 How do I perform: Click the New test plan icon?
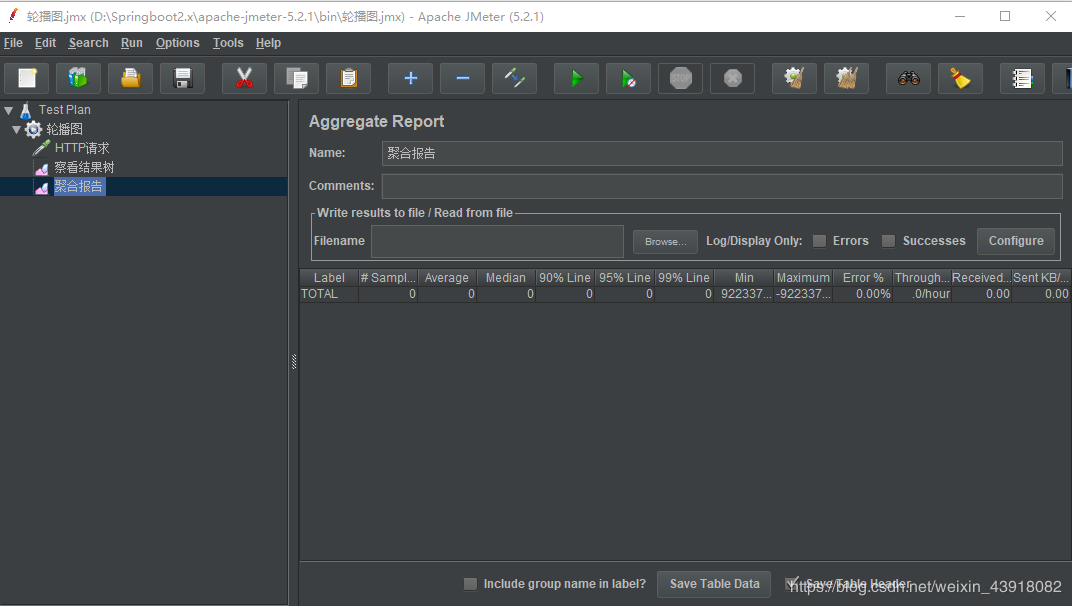[x=27, y=78]
